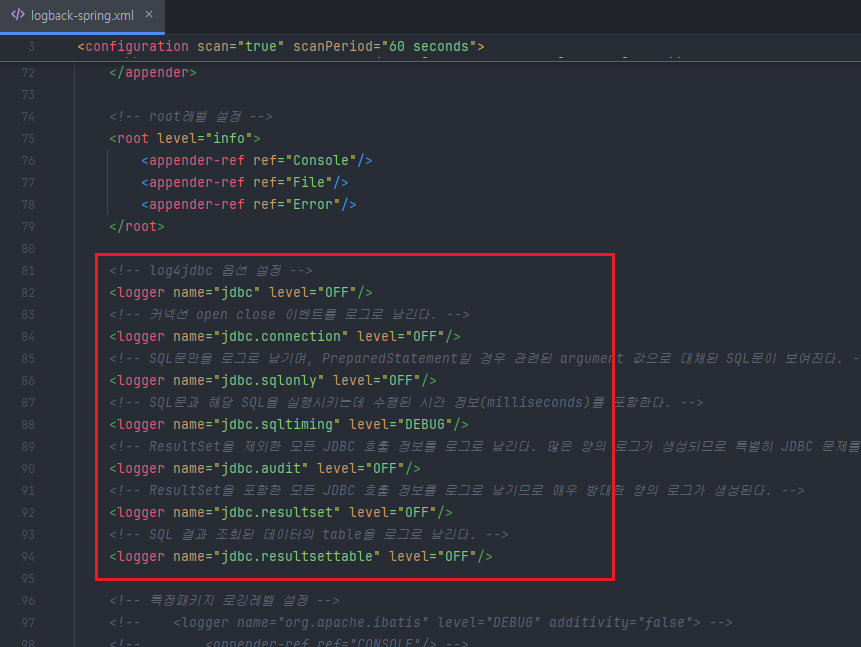This screenshot has height=647, width=861.
Task: Click the appender-ref ref="Console" line
Action: [x=256, y=160]
